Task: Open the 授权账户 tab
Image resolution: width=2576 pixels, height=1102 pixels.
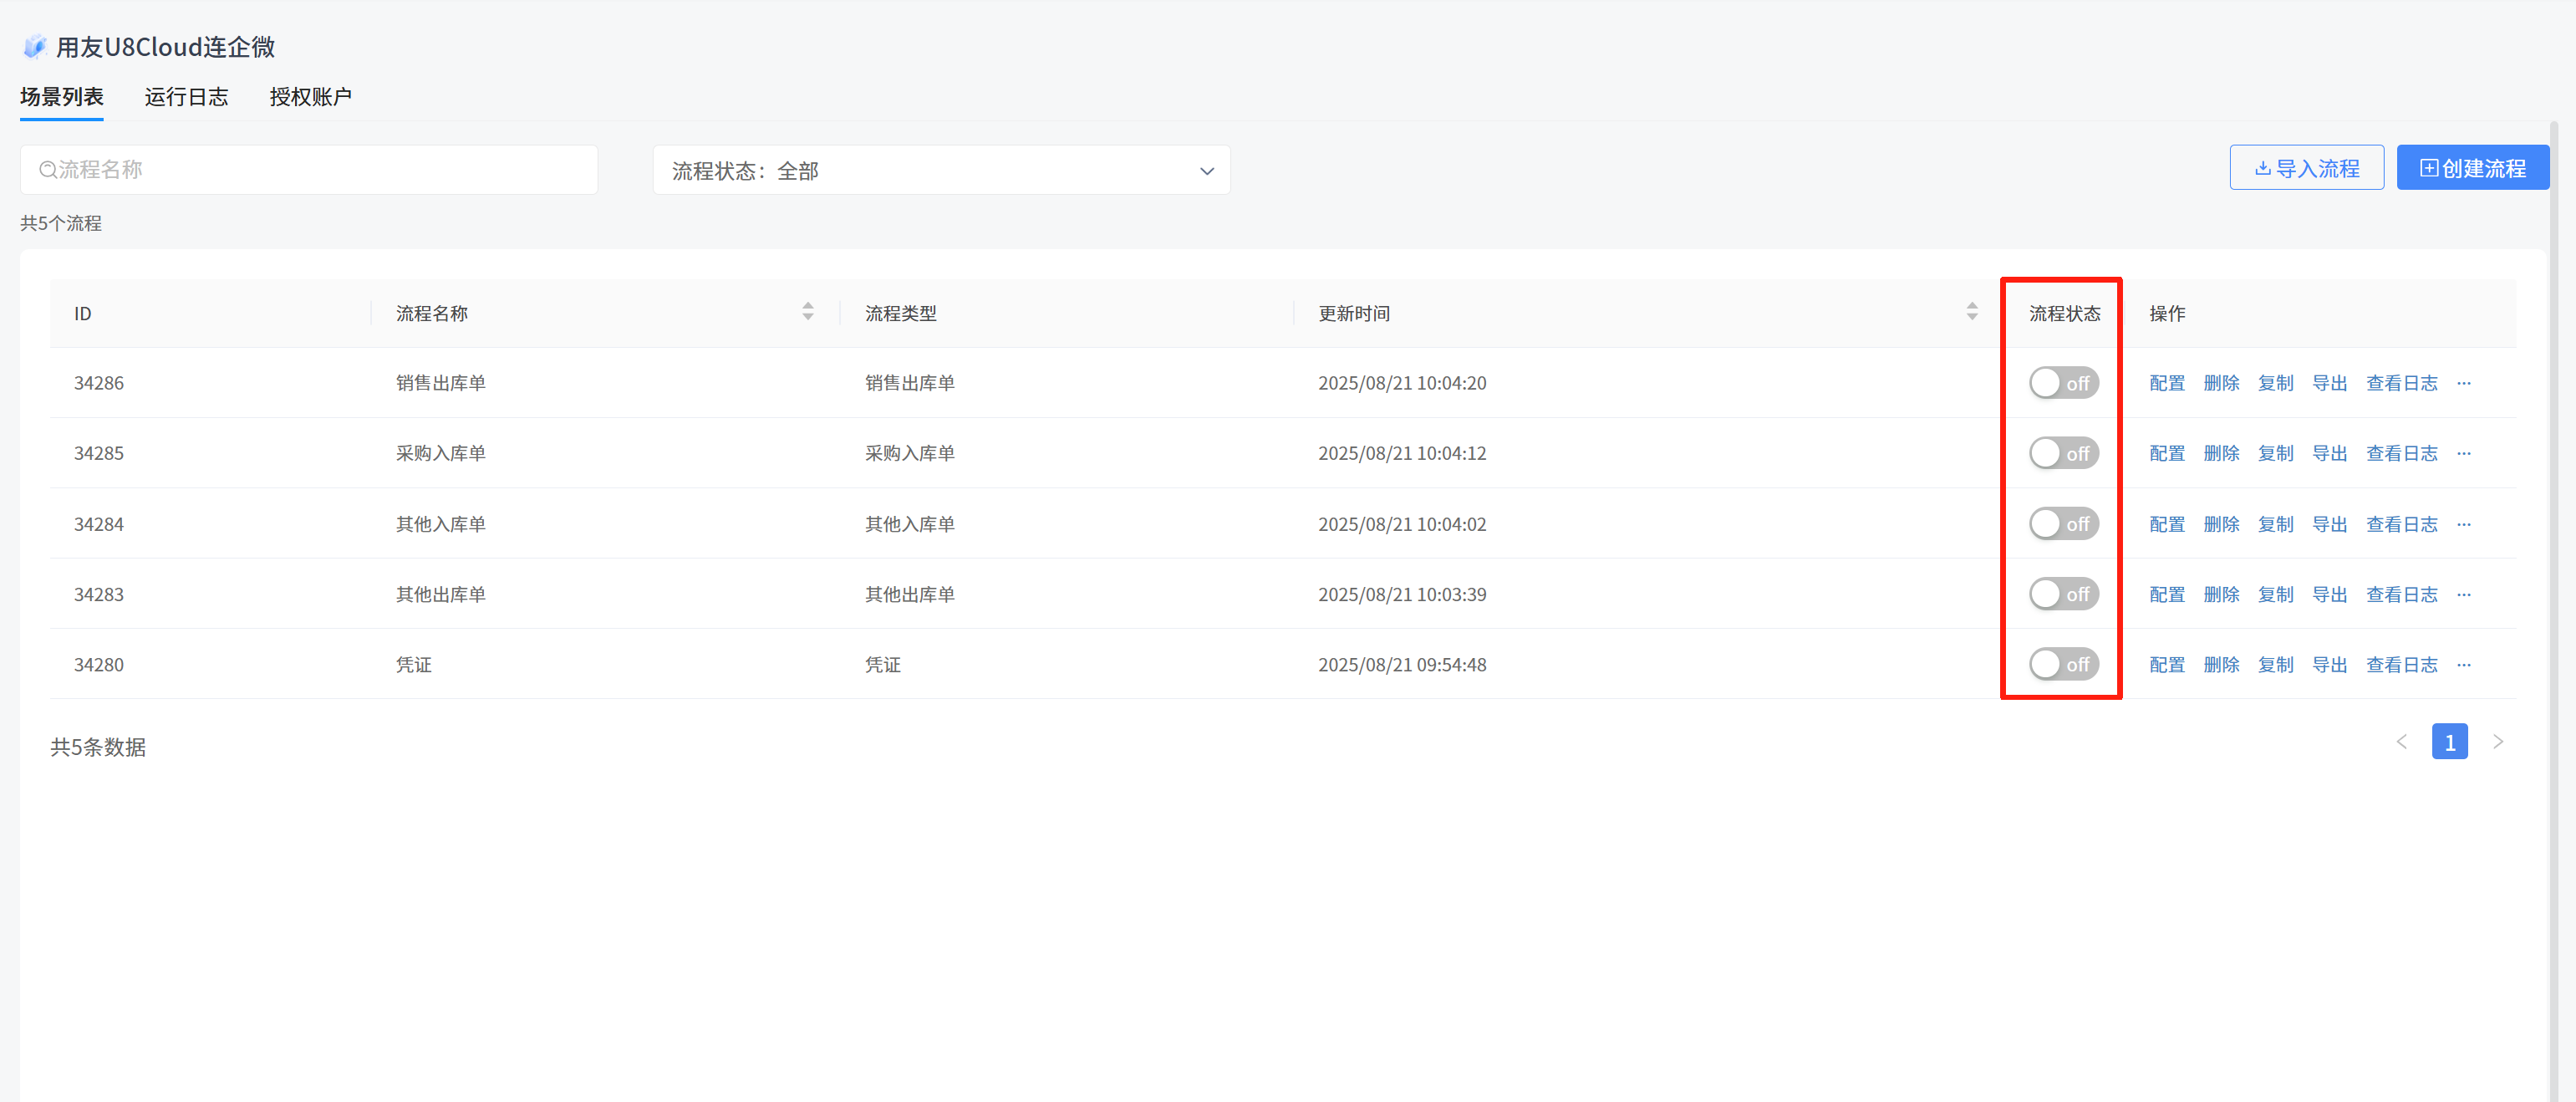Action: click(x=310, y=97)
